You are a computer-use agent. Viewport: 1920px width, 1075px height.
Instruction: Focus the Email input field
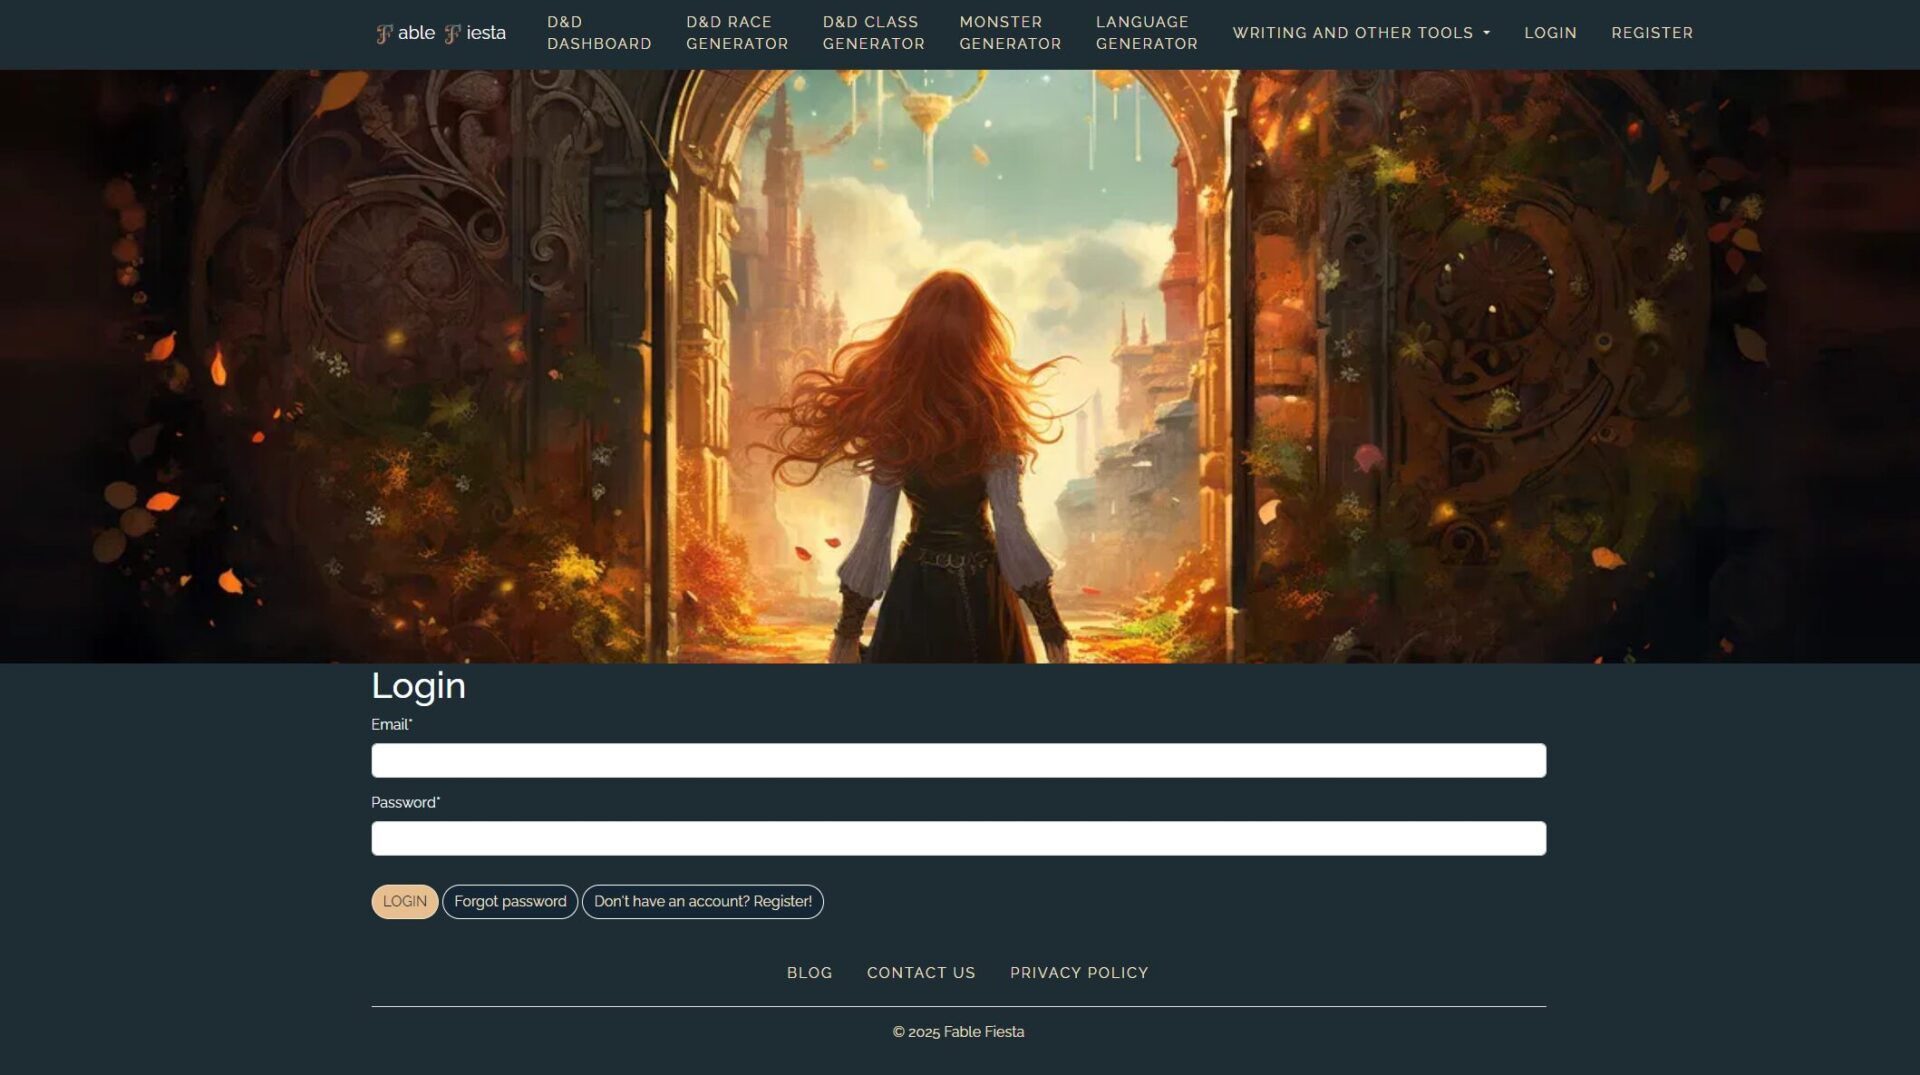[958, 760]
